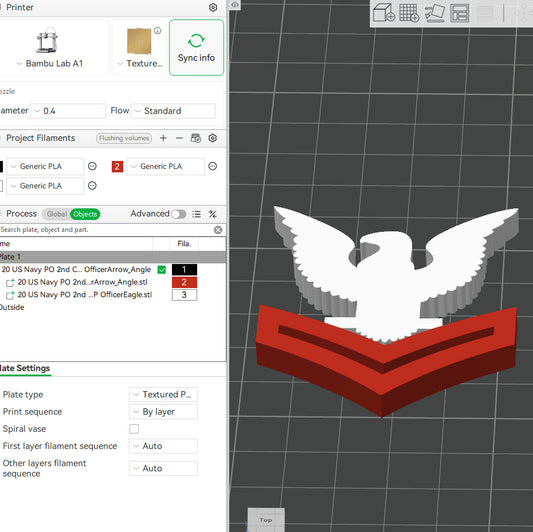This screenshot has height=532, width=533.
Task: Select the Outside row in object list
Action: pyautogui.click(x=12, y=307)
